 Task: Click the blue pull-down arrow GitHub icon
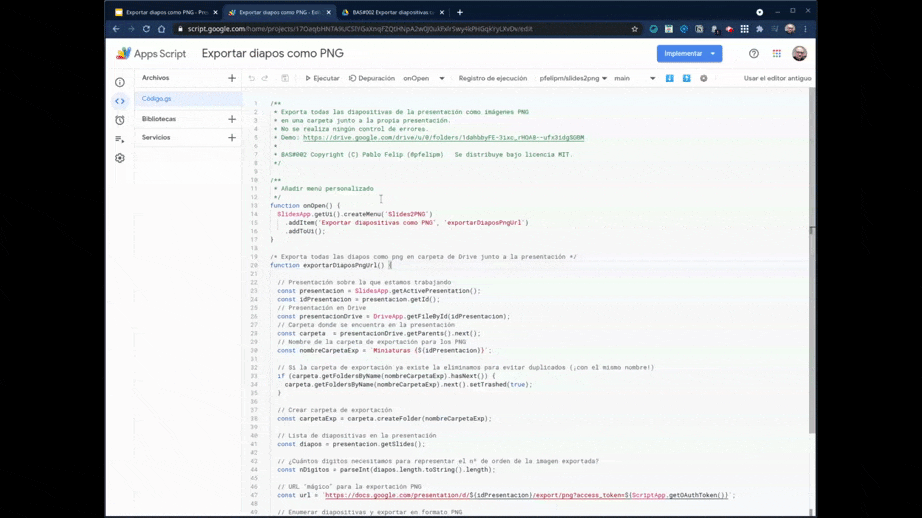[669, 78]
